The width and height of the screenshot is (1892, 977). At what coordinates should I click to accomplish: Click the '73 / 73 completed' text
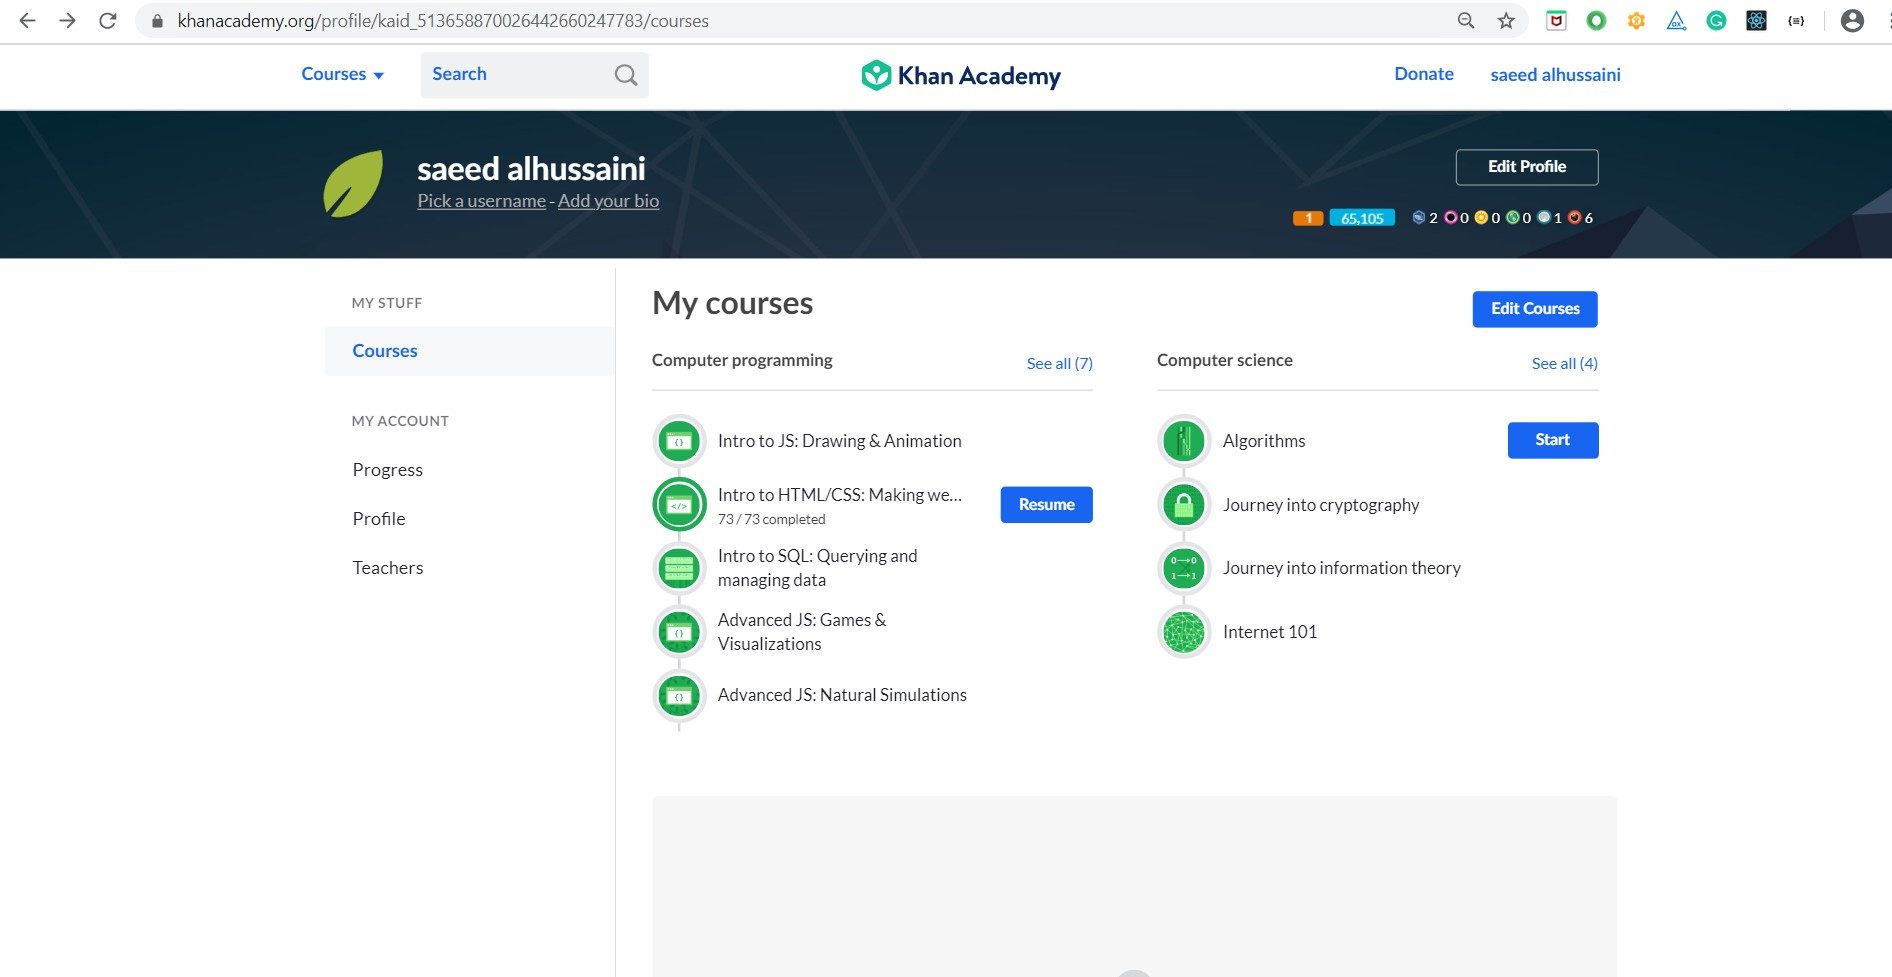pos(772,520)
